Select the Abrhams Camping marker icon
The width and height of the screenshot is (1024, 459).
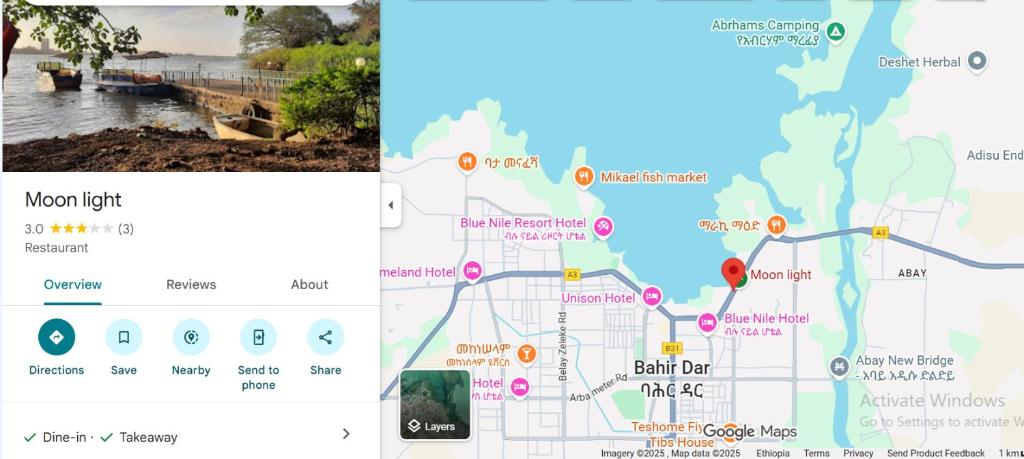pos(835,31)
